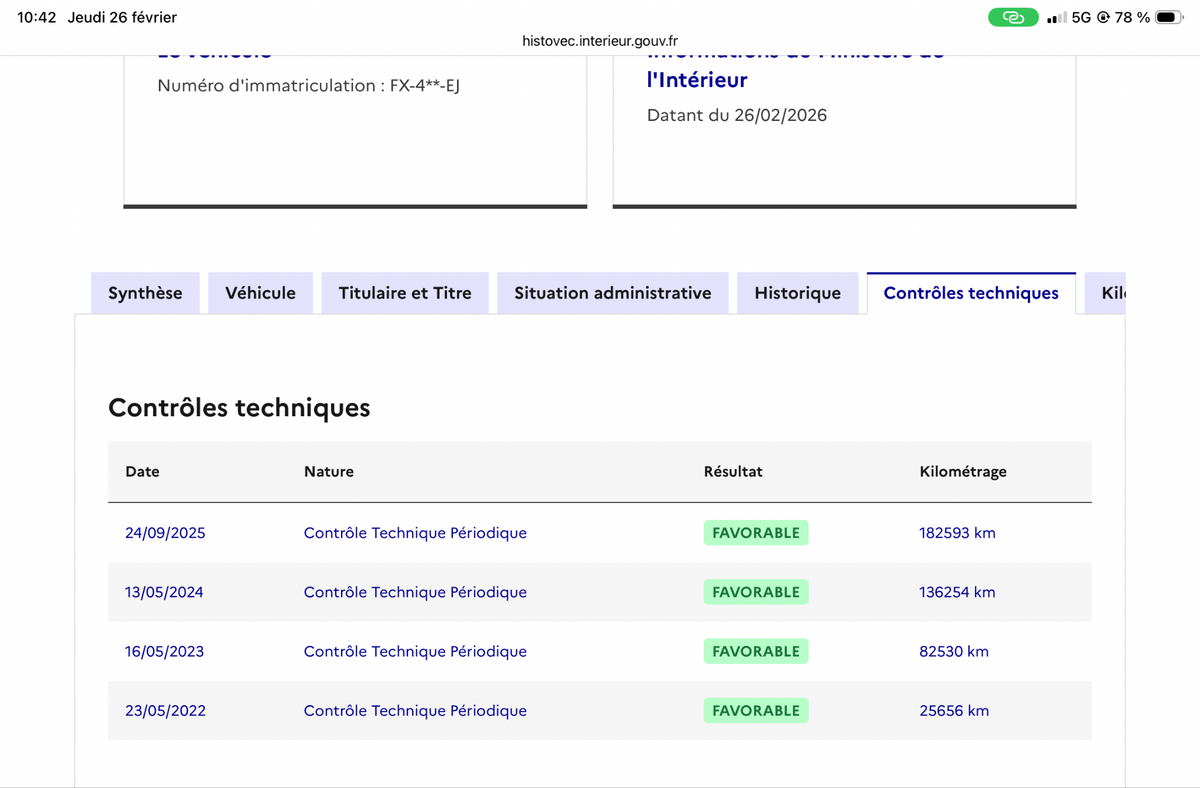Select the Contrôles techniques tab

click(971, 293)
